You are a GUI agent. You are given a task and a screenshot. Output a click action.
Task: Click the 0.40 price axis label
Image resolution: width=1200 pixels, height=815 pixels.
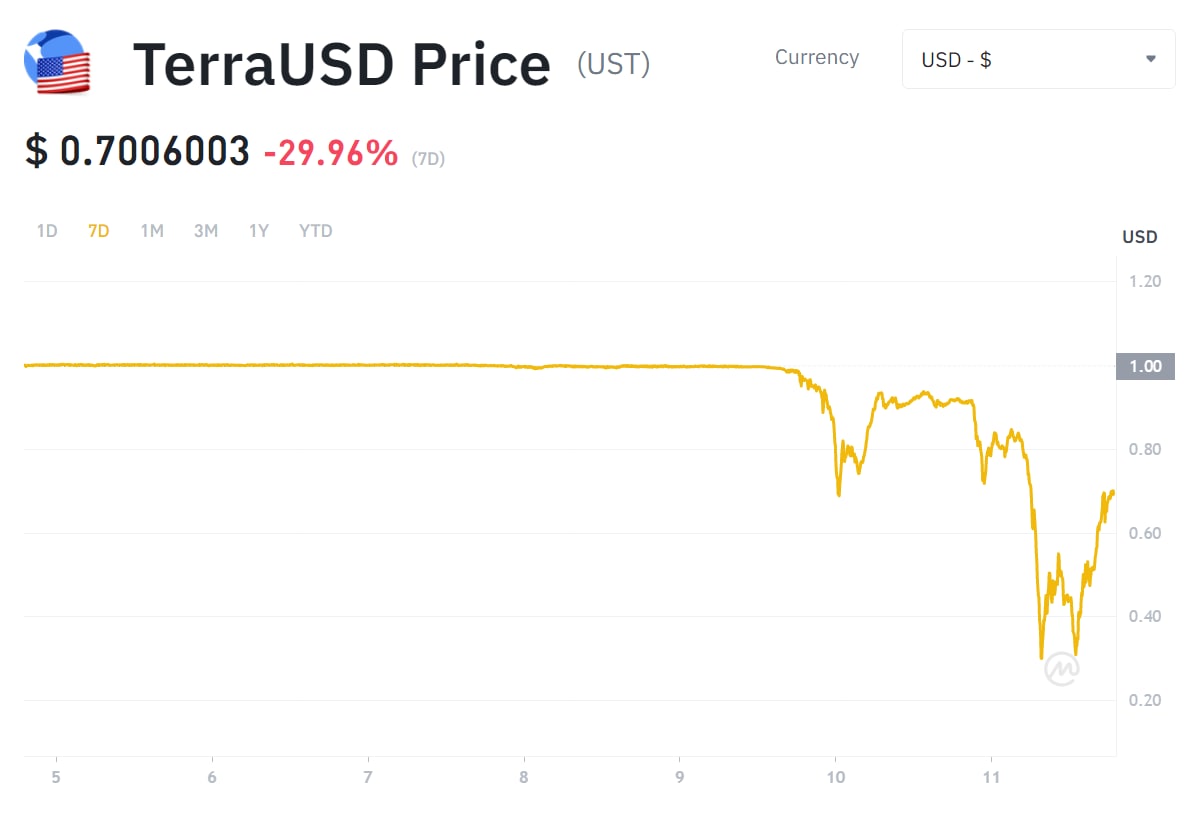coord(1145,616)
